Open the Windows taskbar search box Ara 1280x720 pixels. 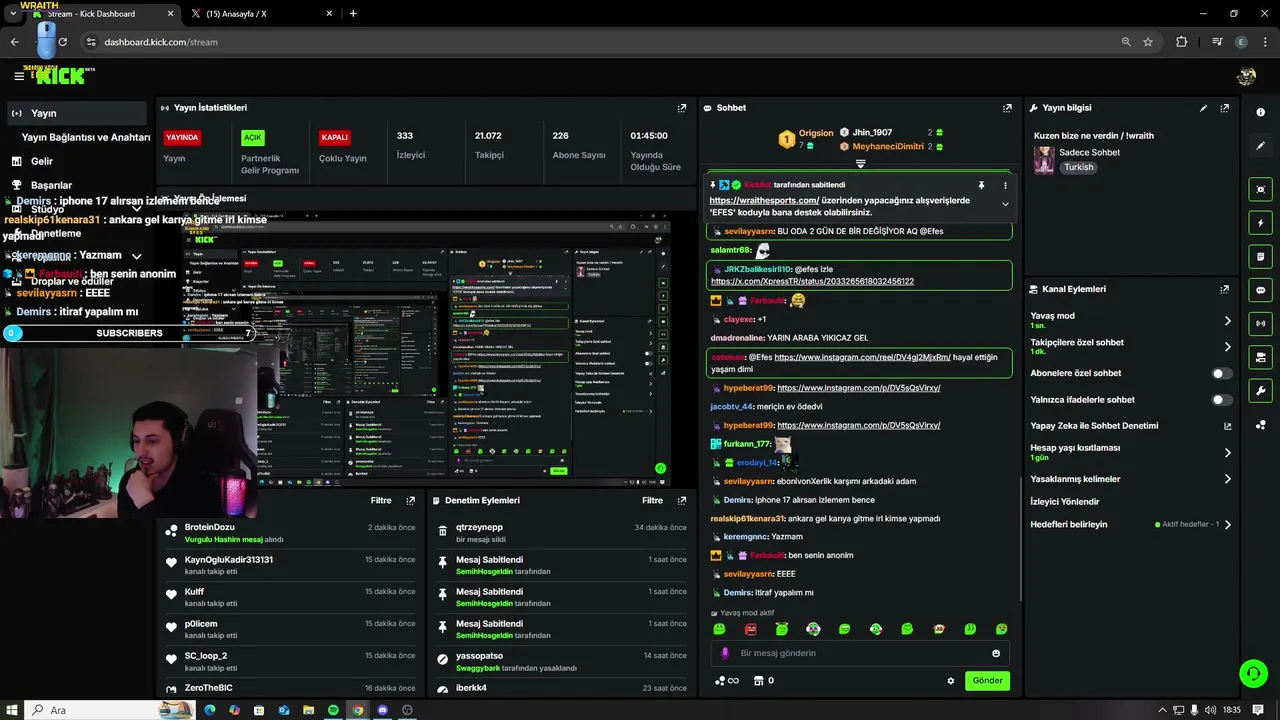(110, 710)
